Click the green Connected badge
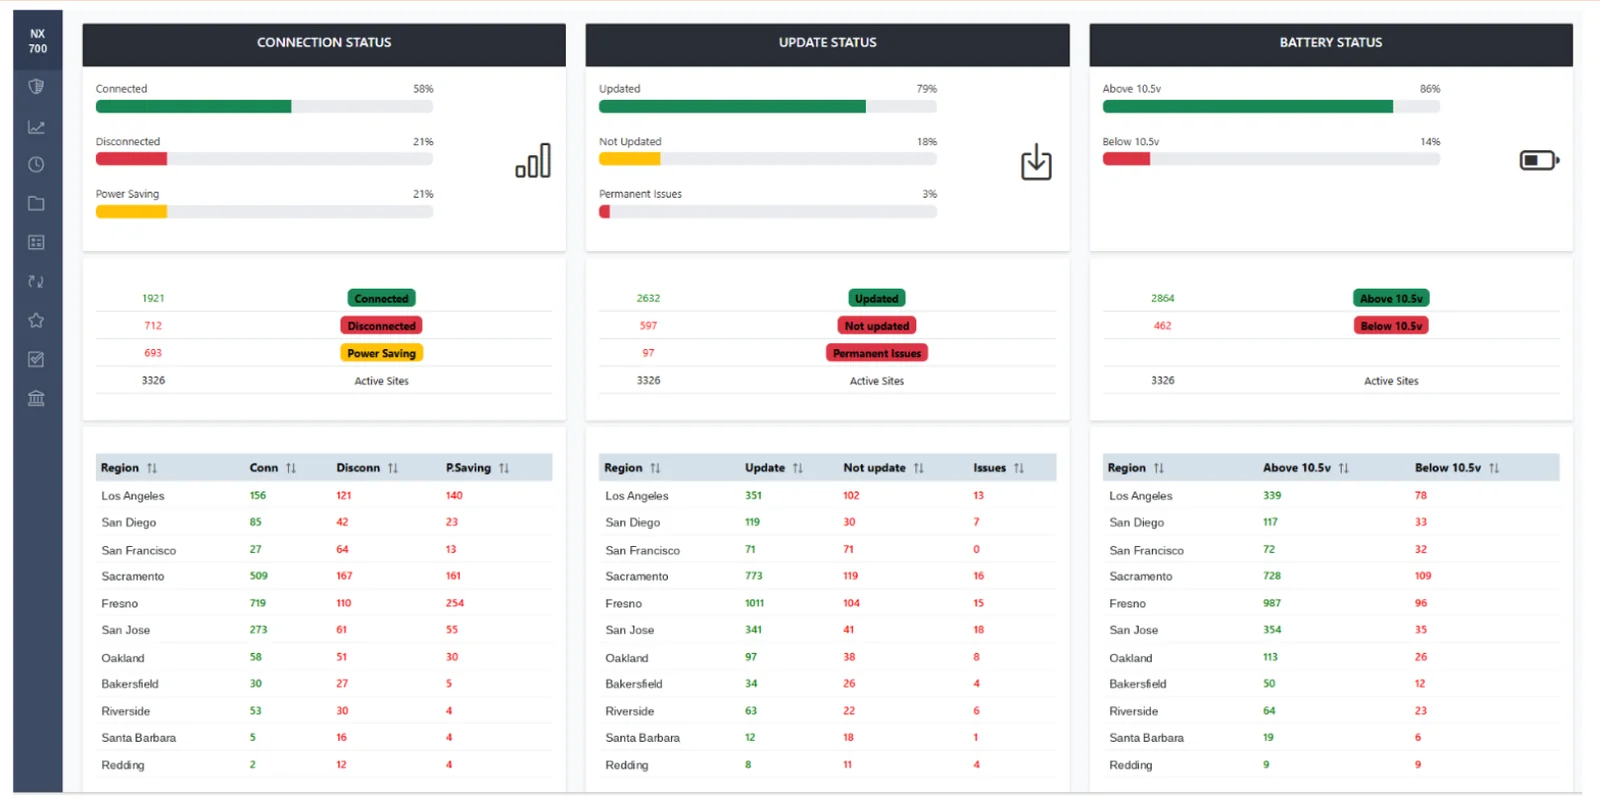Viewport: 1600px width, 806px height. pyautogui.click(x=381, y=298)
